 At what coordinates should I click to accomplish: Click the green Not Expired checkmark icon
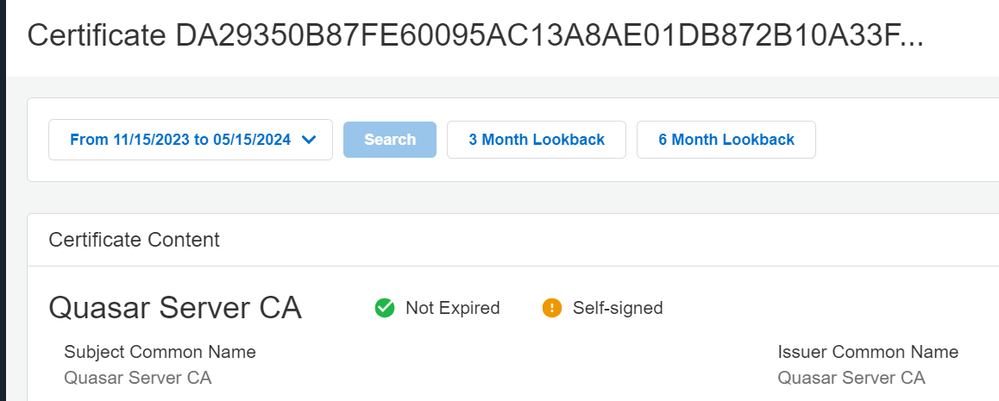click(384, 308)
